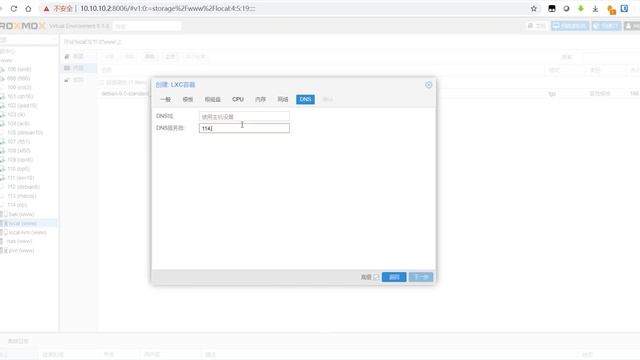The height and width of the screenshot is (360, 640).
Task: Switch to the CPU tab in dialog
Action: coord(238,99)
